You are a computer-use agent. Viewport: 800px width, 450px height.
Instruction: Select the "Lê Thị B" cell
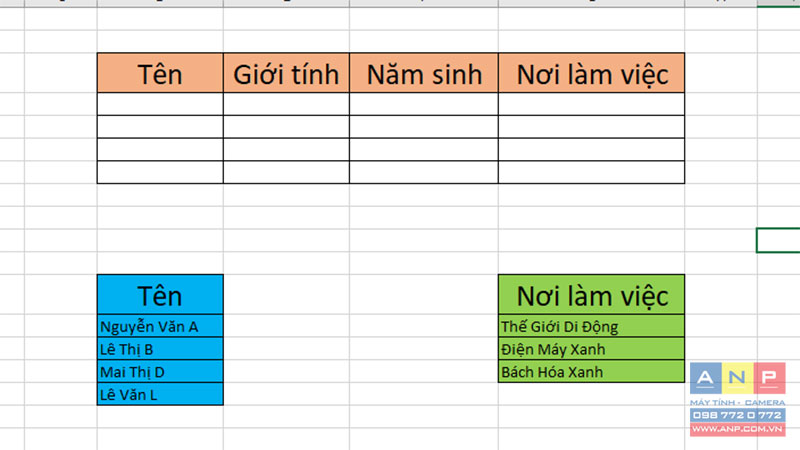pyautogui.click(x=160, y=348)
